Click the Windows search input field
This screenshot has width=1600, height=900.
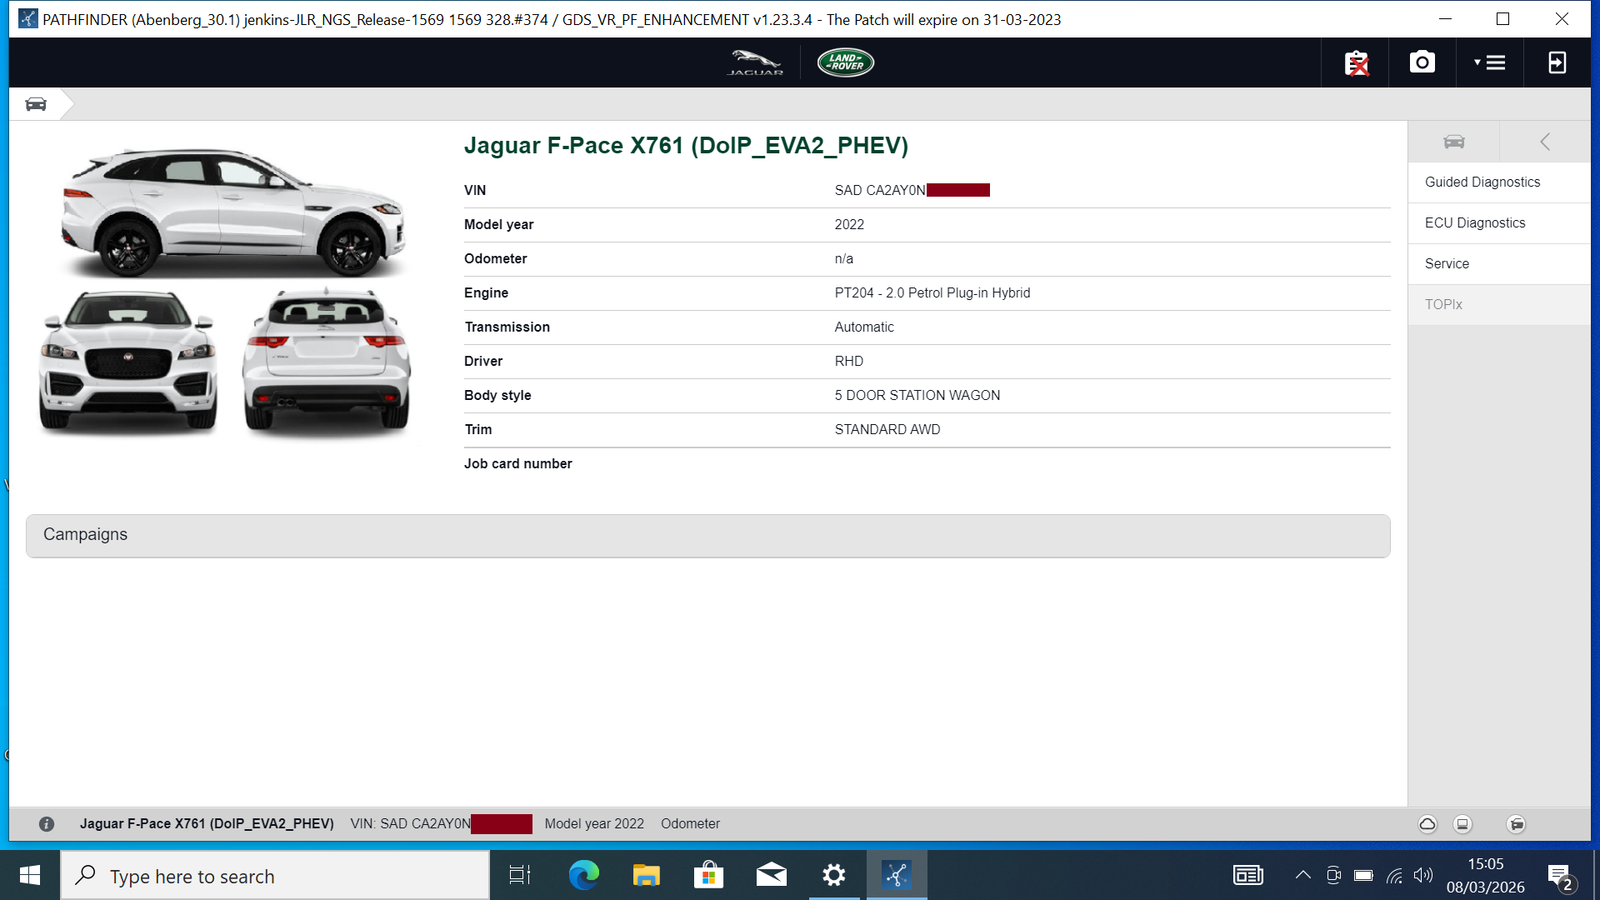click(x=275, y=875)
